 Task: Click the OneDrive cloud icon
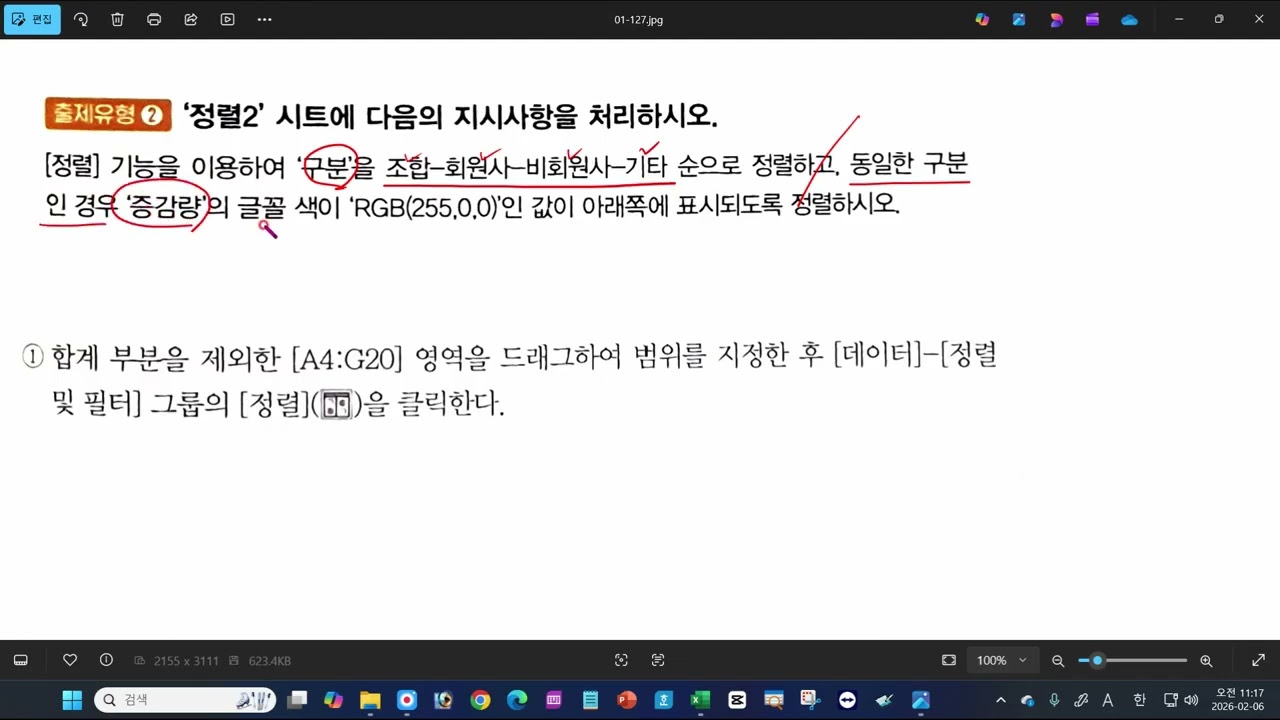coord(1129,19)
